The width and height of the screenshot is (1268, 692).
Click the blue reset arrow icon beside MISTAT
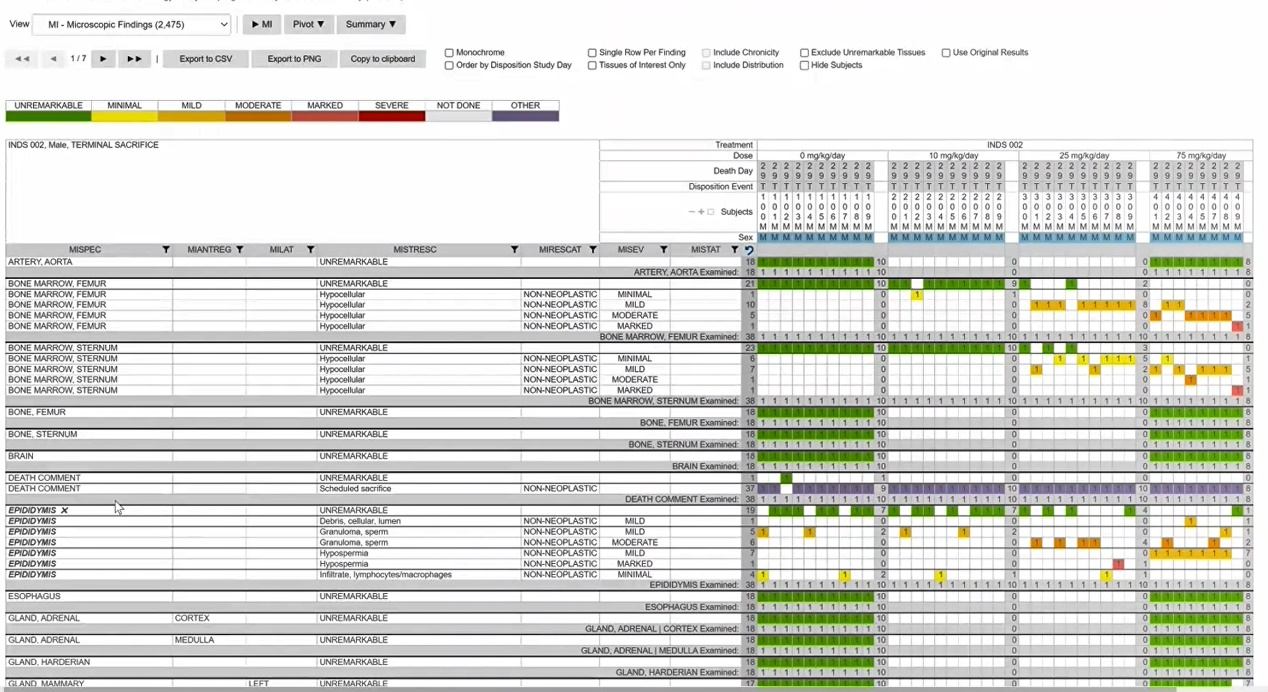coord(749,250)
